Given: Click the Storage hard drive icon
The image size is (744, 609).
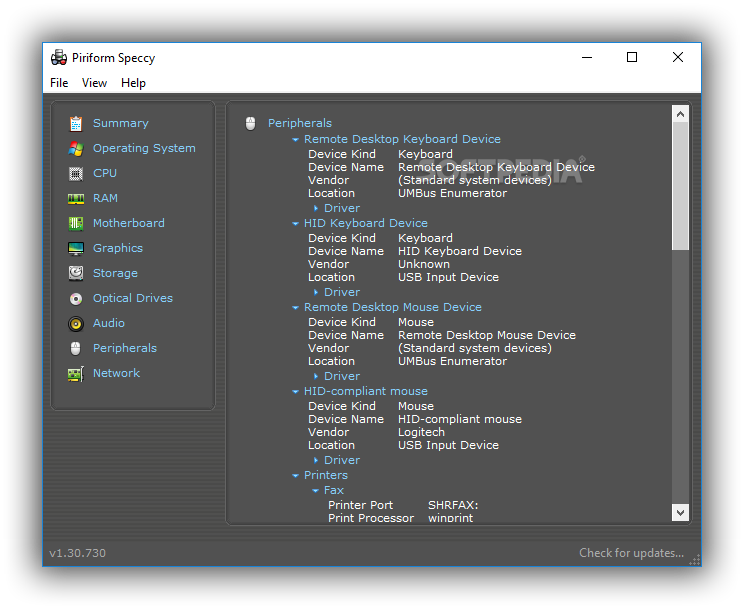Looking at the screenshot, I should click(76, 273).
